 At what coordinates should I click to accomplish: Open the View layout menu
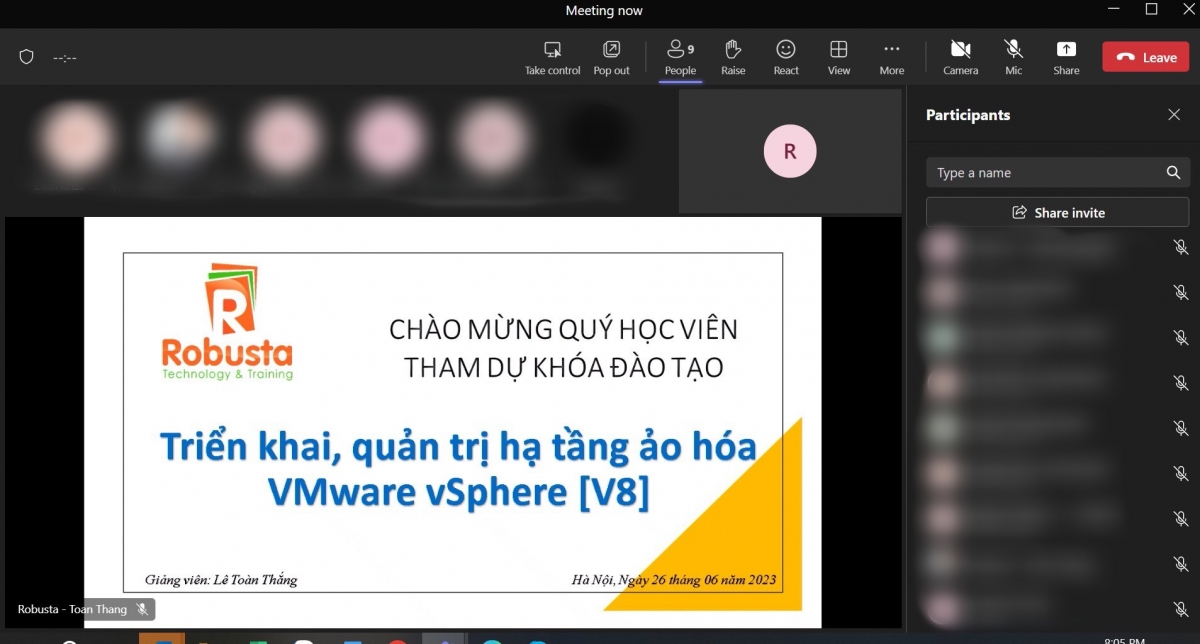839,58
